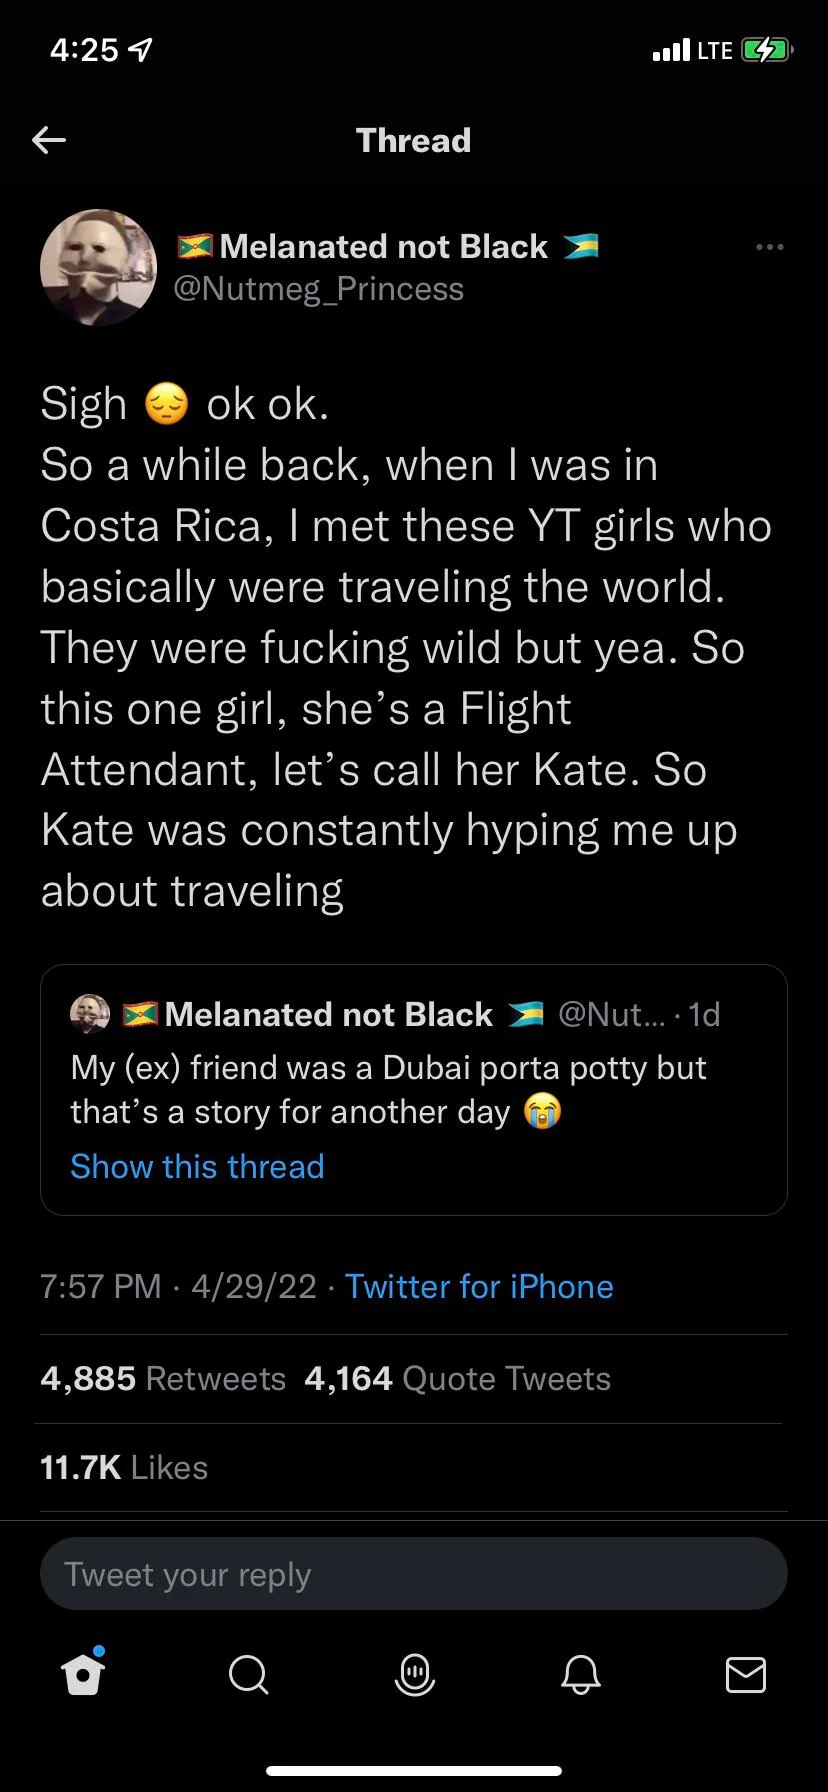This screenshot has height=1792, width=828.
Task: Open the three-dot tweet options menu
Action: pos(770,247)
